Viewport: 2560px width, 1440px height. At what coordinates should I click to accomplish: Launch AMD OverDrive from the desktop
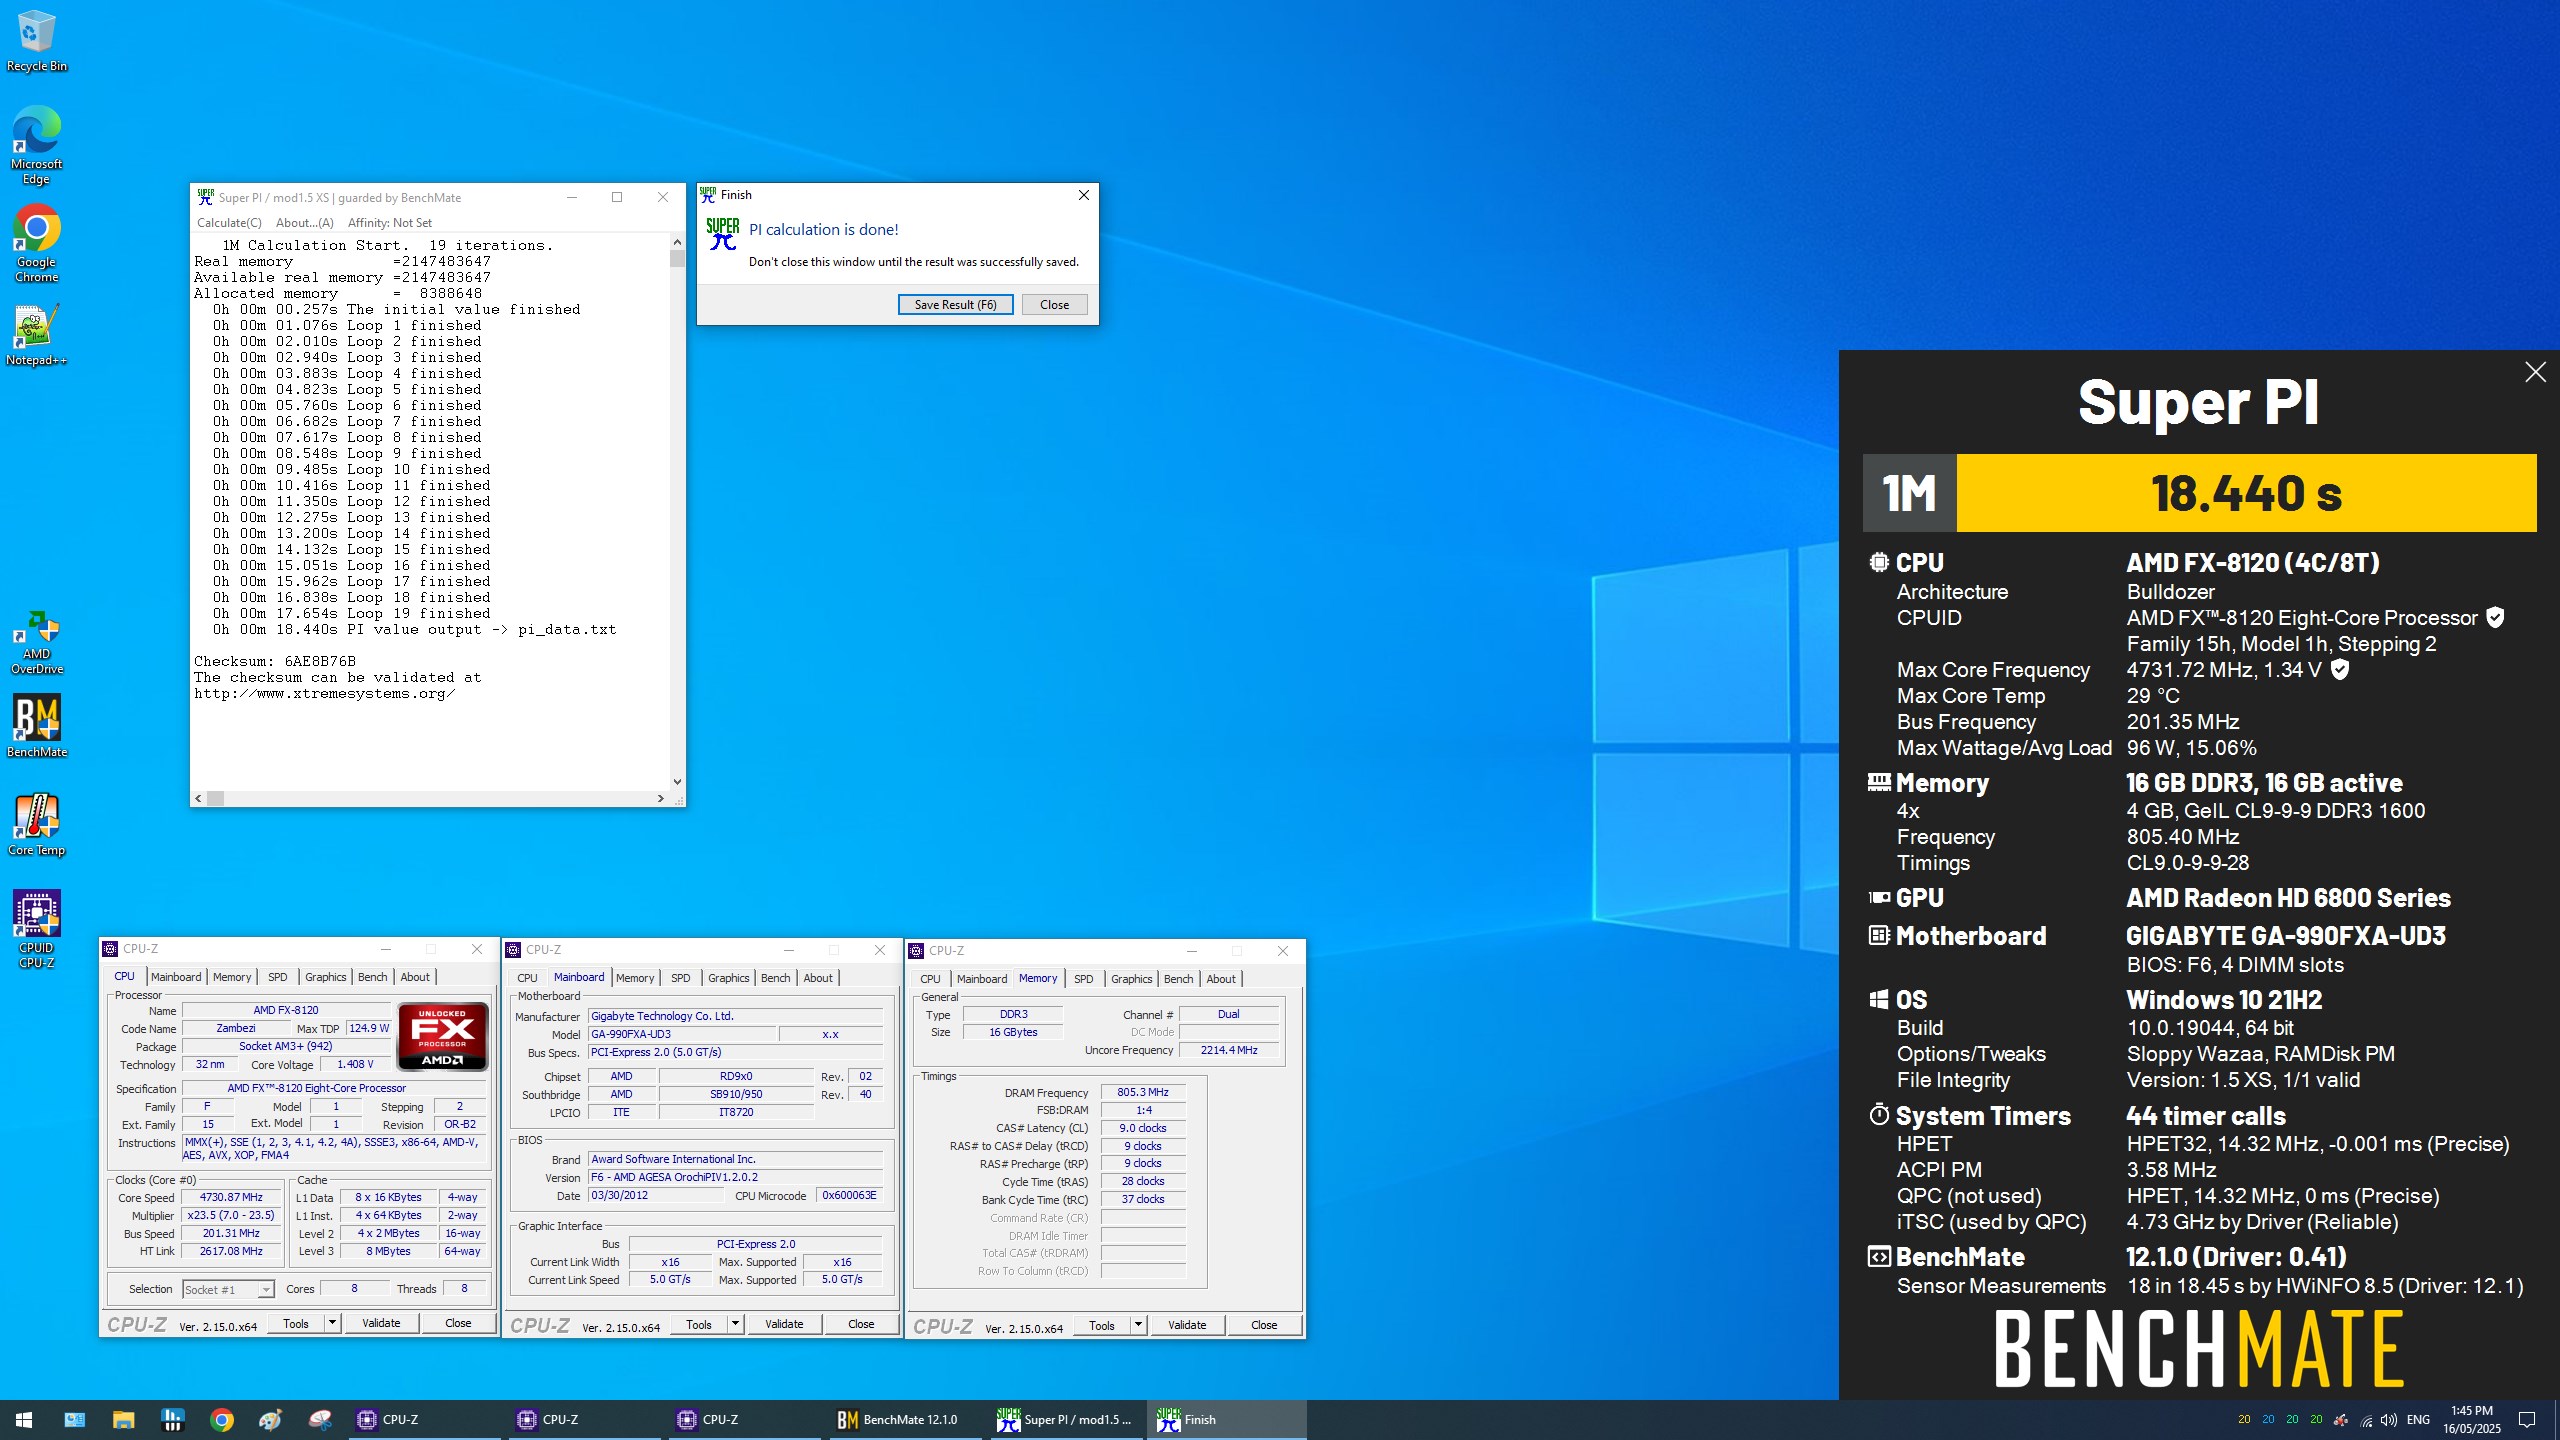tap(36, 642)
